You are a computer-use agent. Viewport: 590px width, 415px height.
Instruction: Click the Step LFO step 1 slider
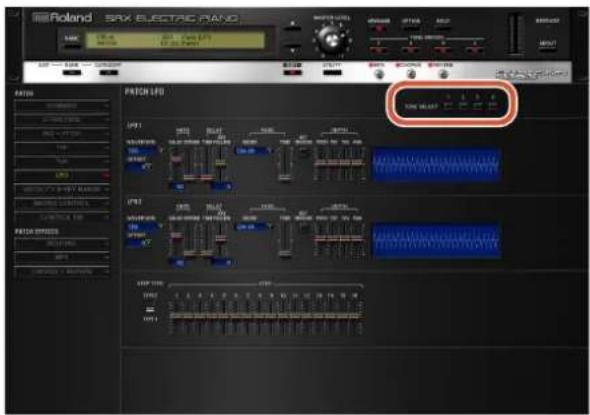click(175, 317)
